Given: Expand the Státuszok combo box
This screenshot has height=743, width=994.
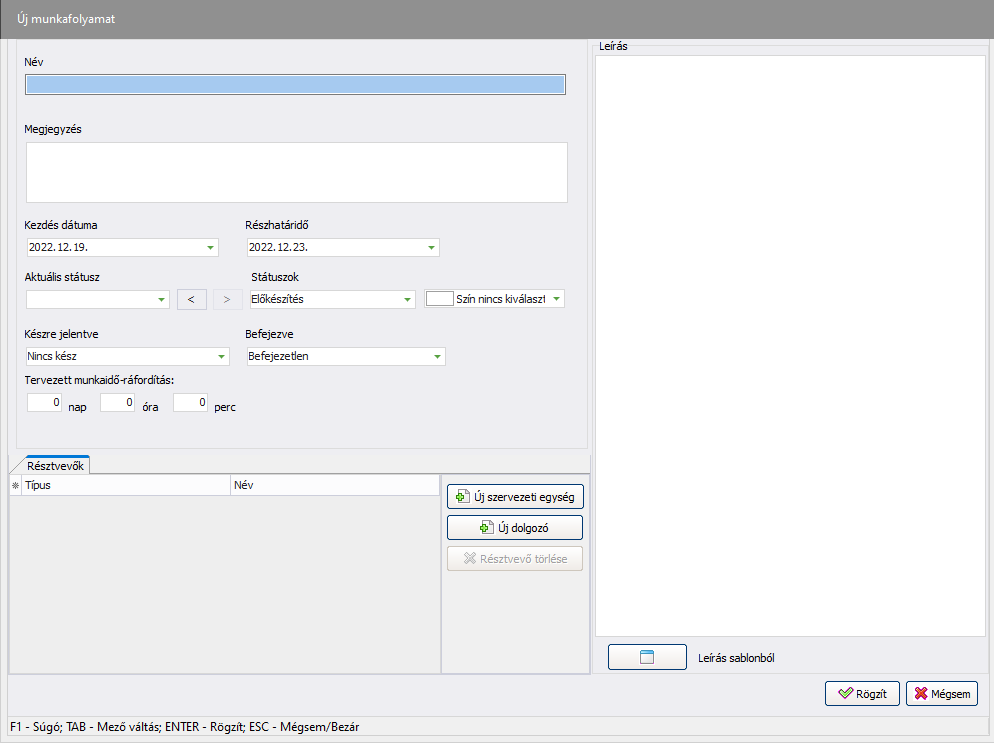Looking at the screenshot, I should click(407, 299).
